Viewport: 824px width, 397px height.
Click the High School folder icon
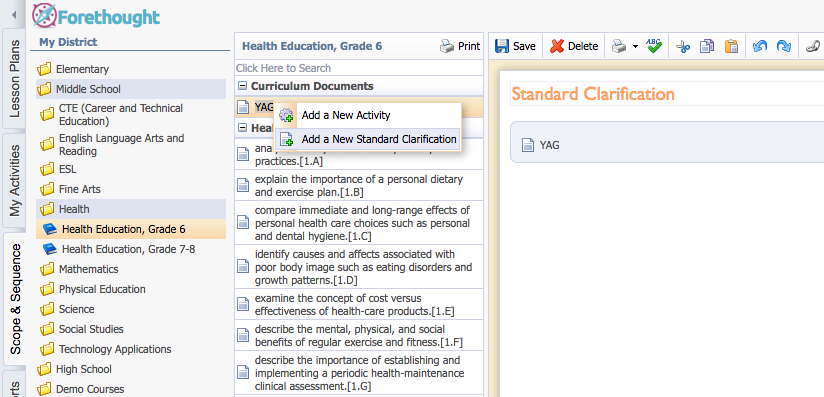tap(44, 369)
